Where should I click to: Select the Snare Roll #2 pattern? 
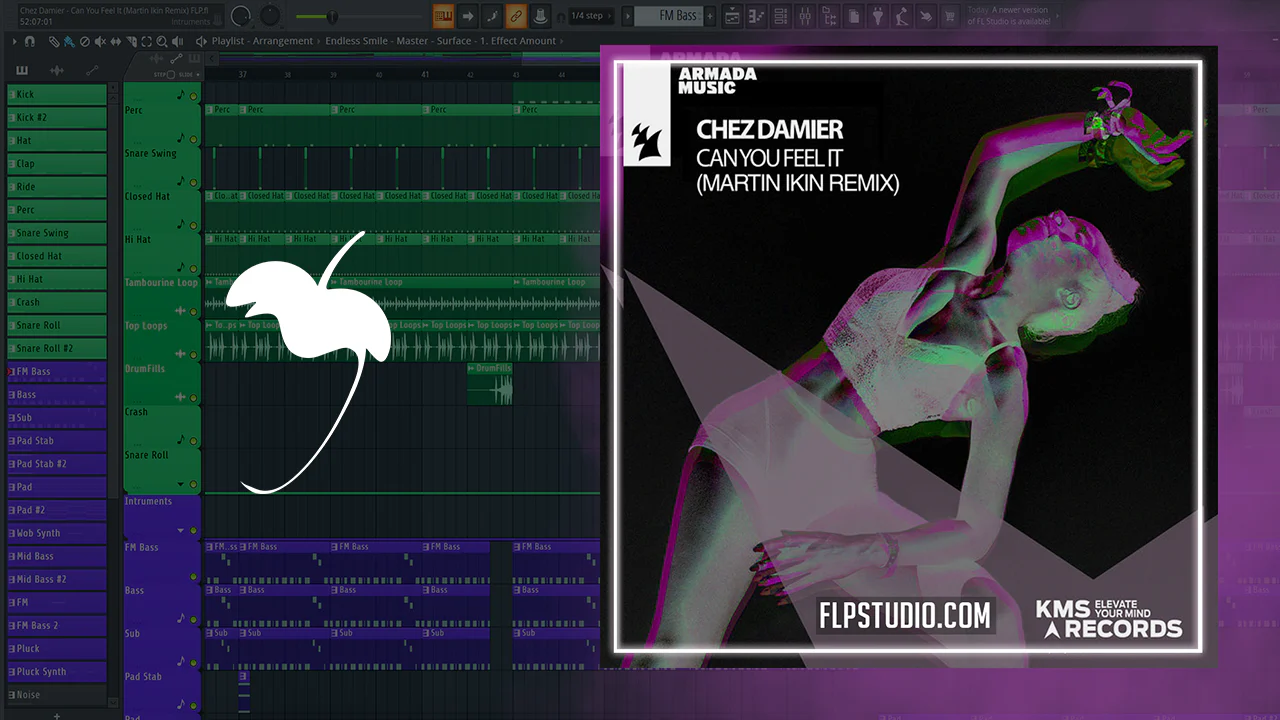(57, 348)
